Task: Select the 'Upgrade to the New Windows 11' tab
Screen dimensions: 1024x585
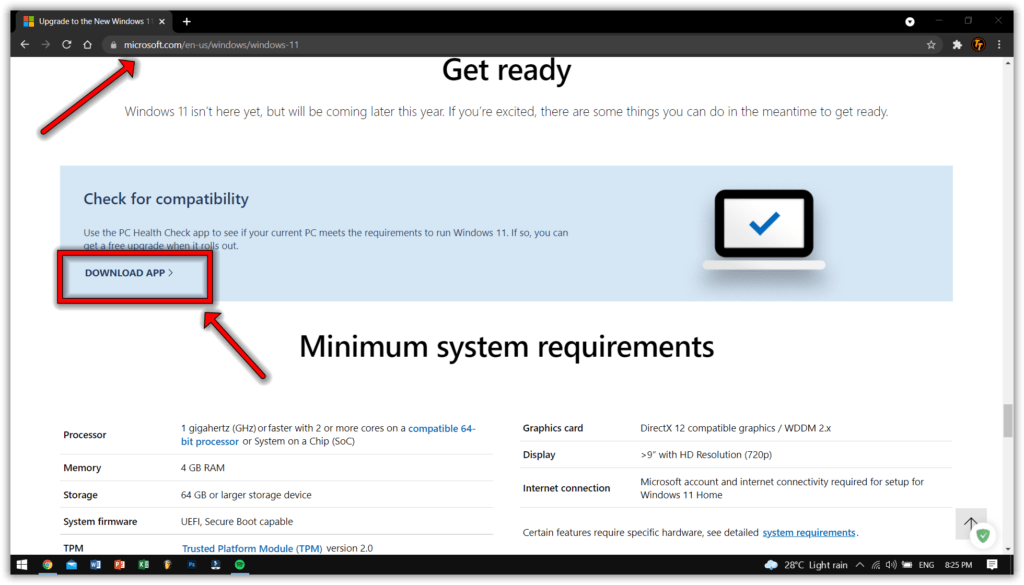Action: [95, 22]
